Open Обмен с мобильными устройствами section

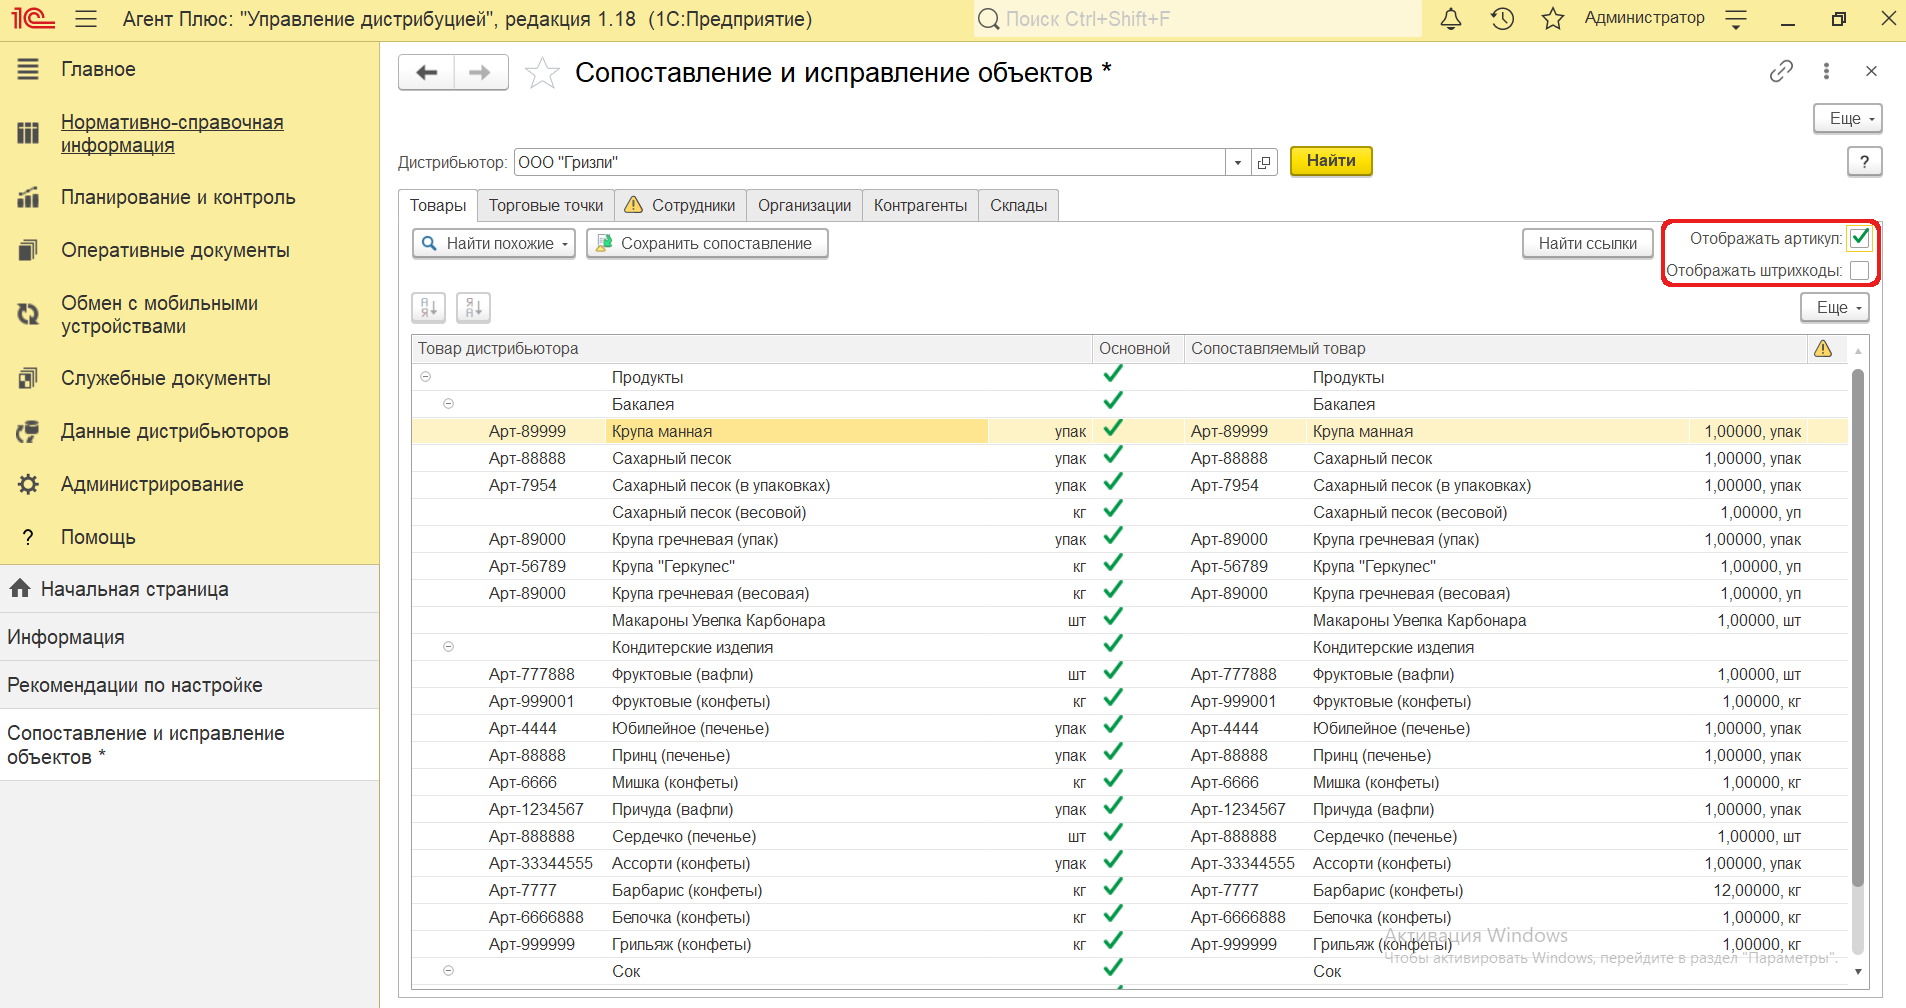[x=159, y=314]
